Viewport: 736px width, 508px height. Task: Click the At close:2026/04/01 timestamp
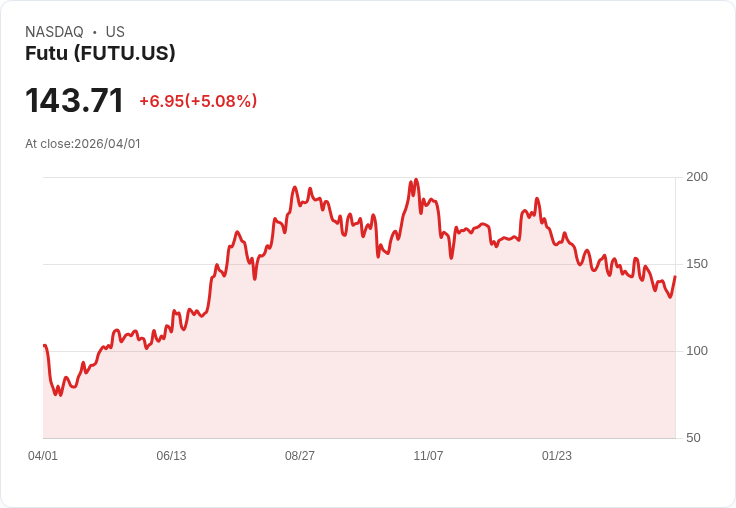[x=83, y=144]
